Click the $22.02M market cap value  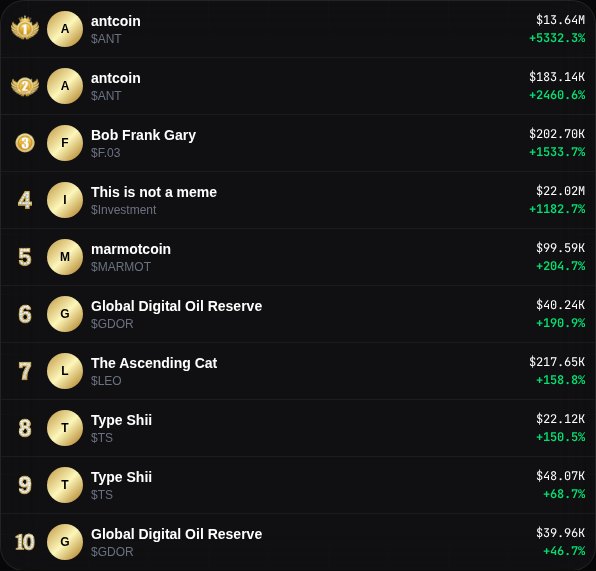561,191
